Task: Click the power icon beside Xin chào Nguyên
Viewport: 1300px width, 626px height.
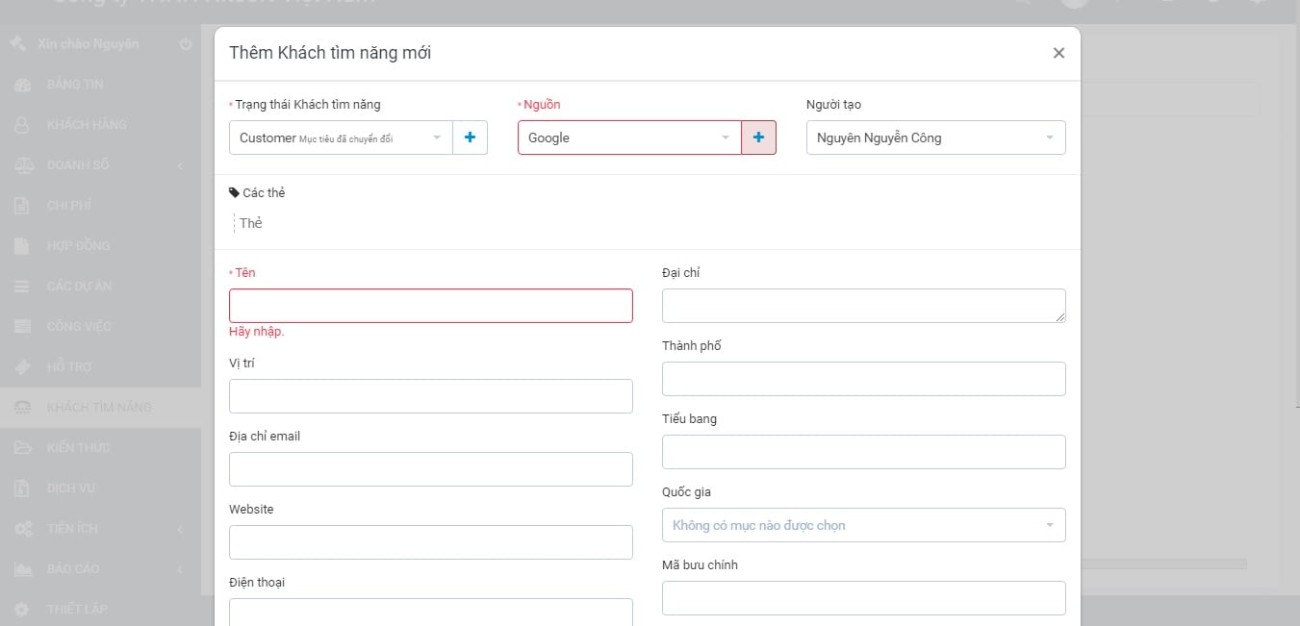Action: tap(185, 44)
